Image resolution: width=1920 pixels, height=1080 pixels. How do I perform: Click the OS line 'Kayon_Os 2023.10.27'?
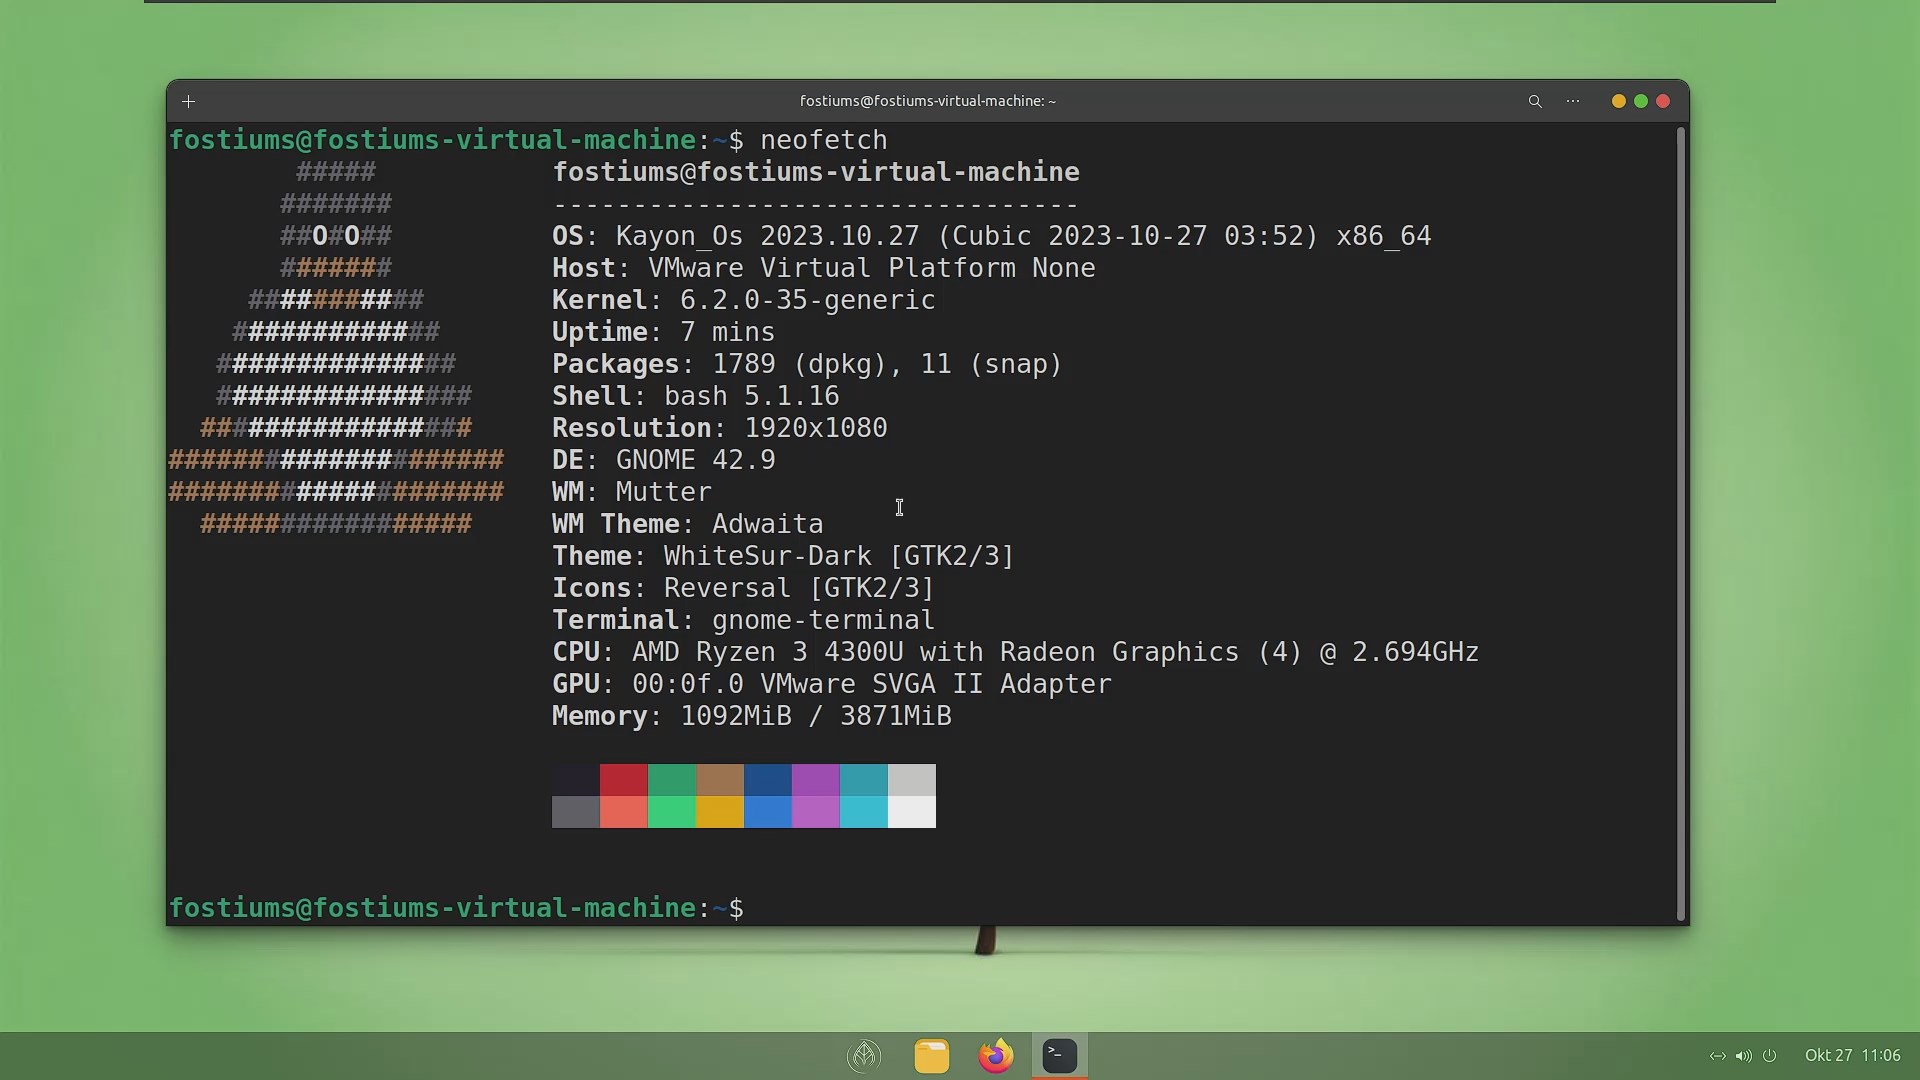click(x=768, y=236)
